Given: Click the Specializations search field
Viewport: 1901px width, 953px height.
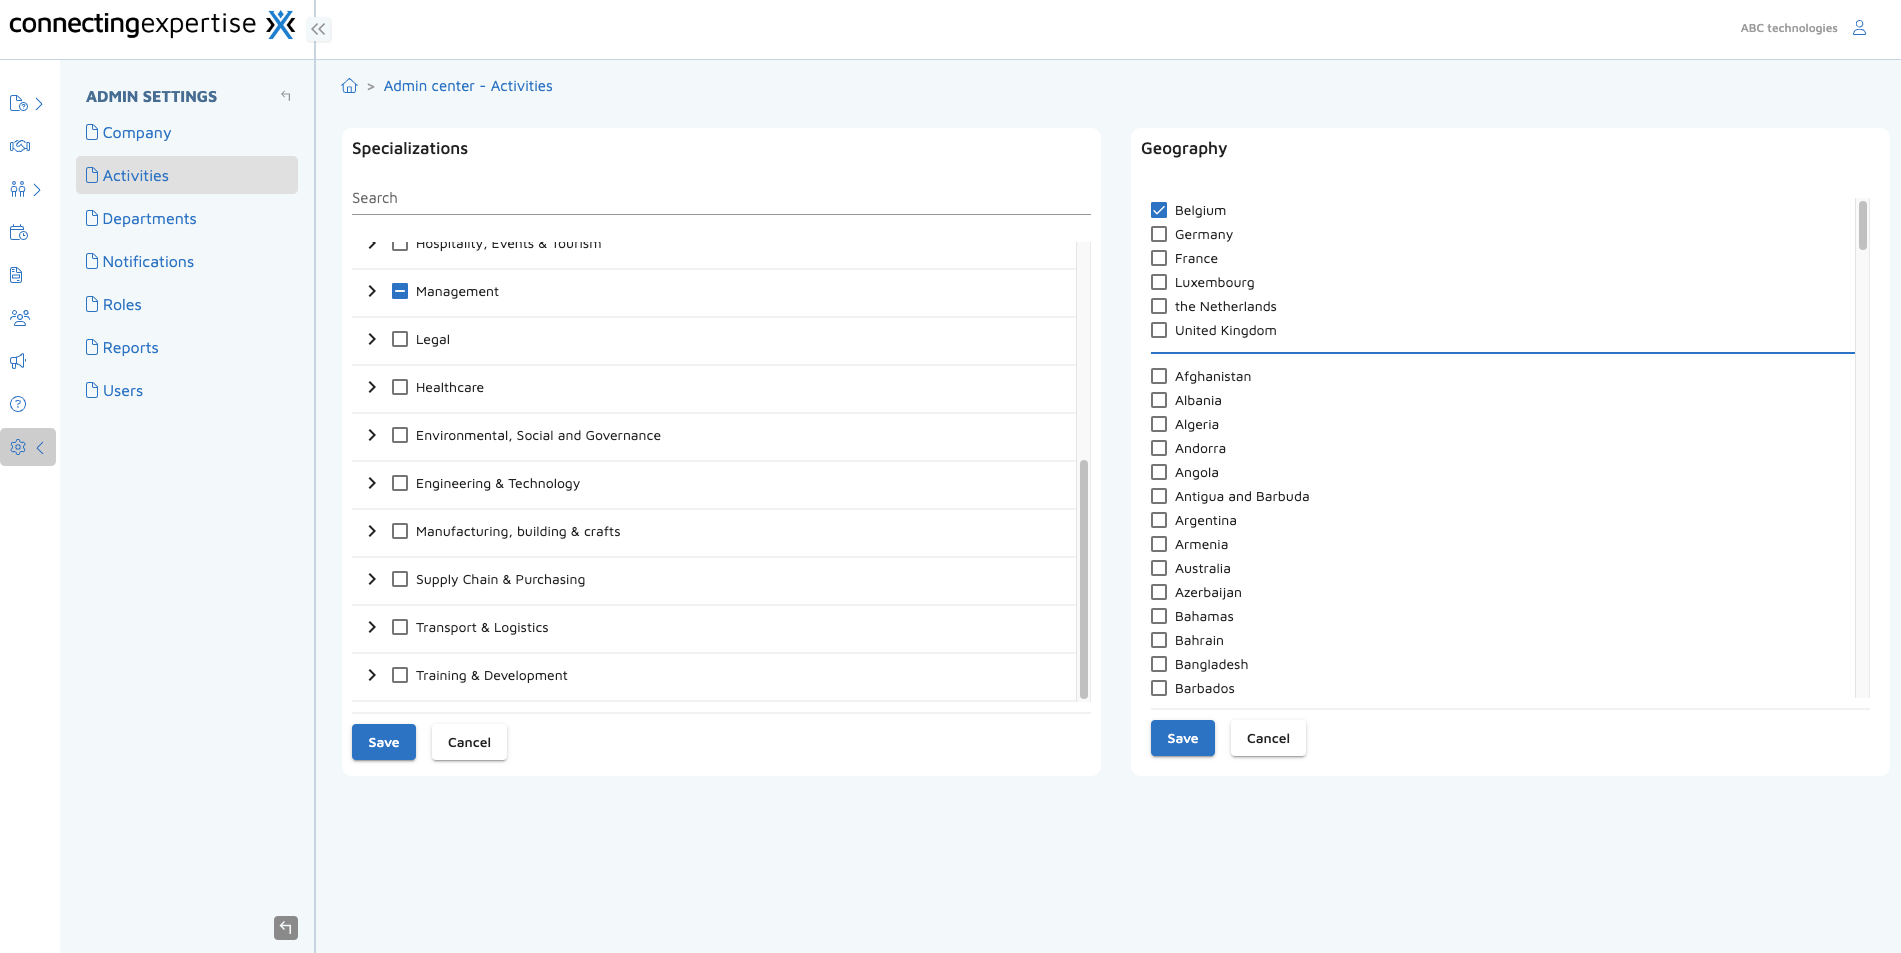Looking at the screenshot, I should click(720, 197).
